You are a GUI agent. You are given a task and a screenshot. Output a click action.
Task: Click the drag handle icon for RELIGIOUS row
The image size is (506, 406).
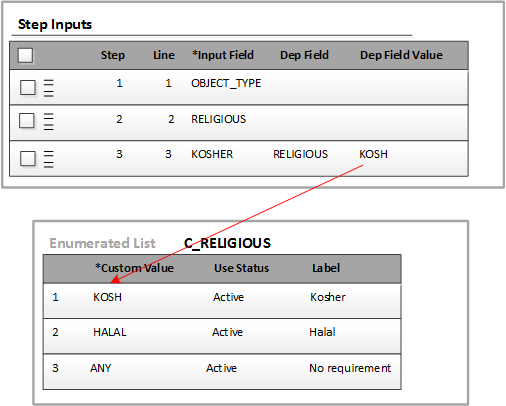(49, 122)
